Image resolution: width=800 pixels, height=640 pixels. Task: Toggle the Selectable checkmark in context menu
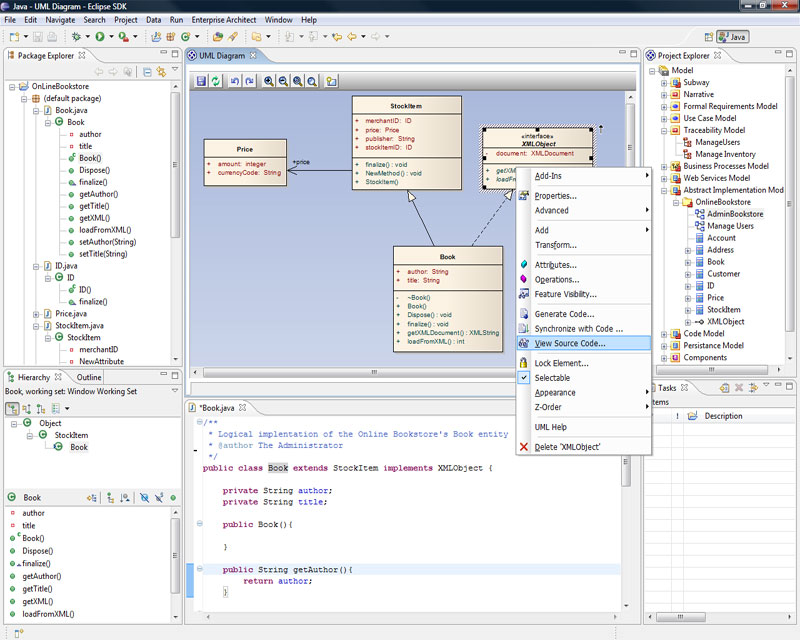click(523, 378)
